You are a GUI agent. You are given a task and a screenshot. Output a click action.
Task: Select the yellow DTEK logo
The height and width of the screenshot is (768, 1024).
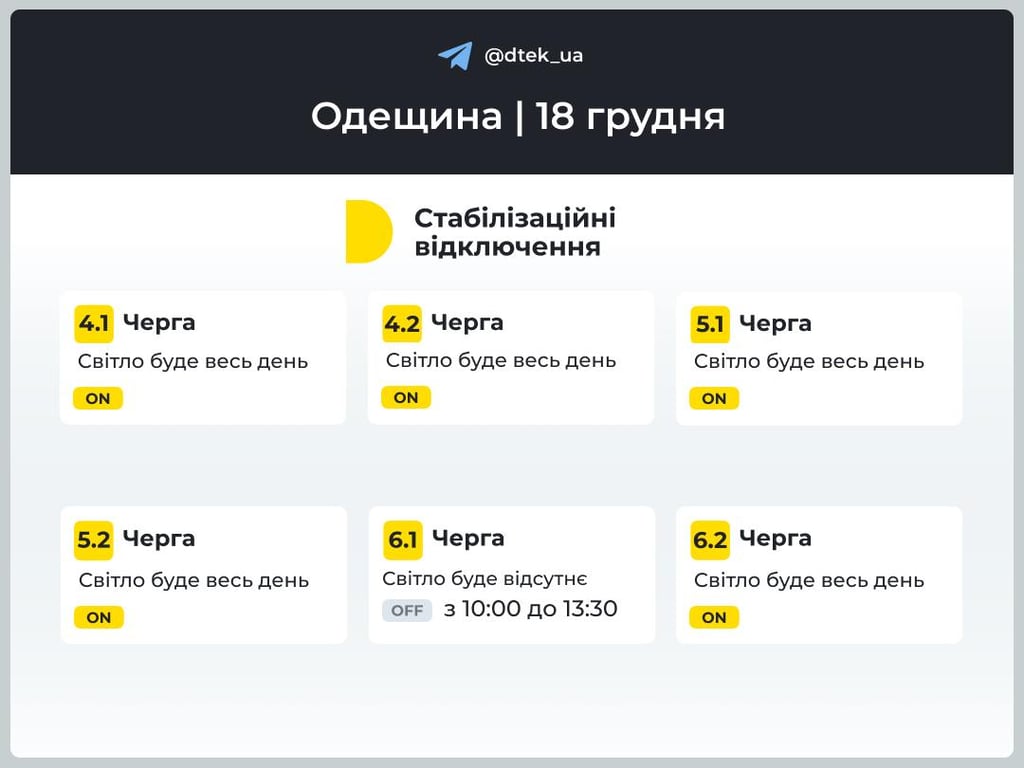point(367,231)
